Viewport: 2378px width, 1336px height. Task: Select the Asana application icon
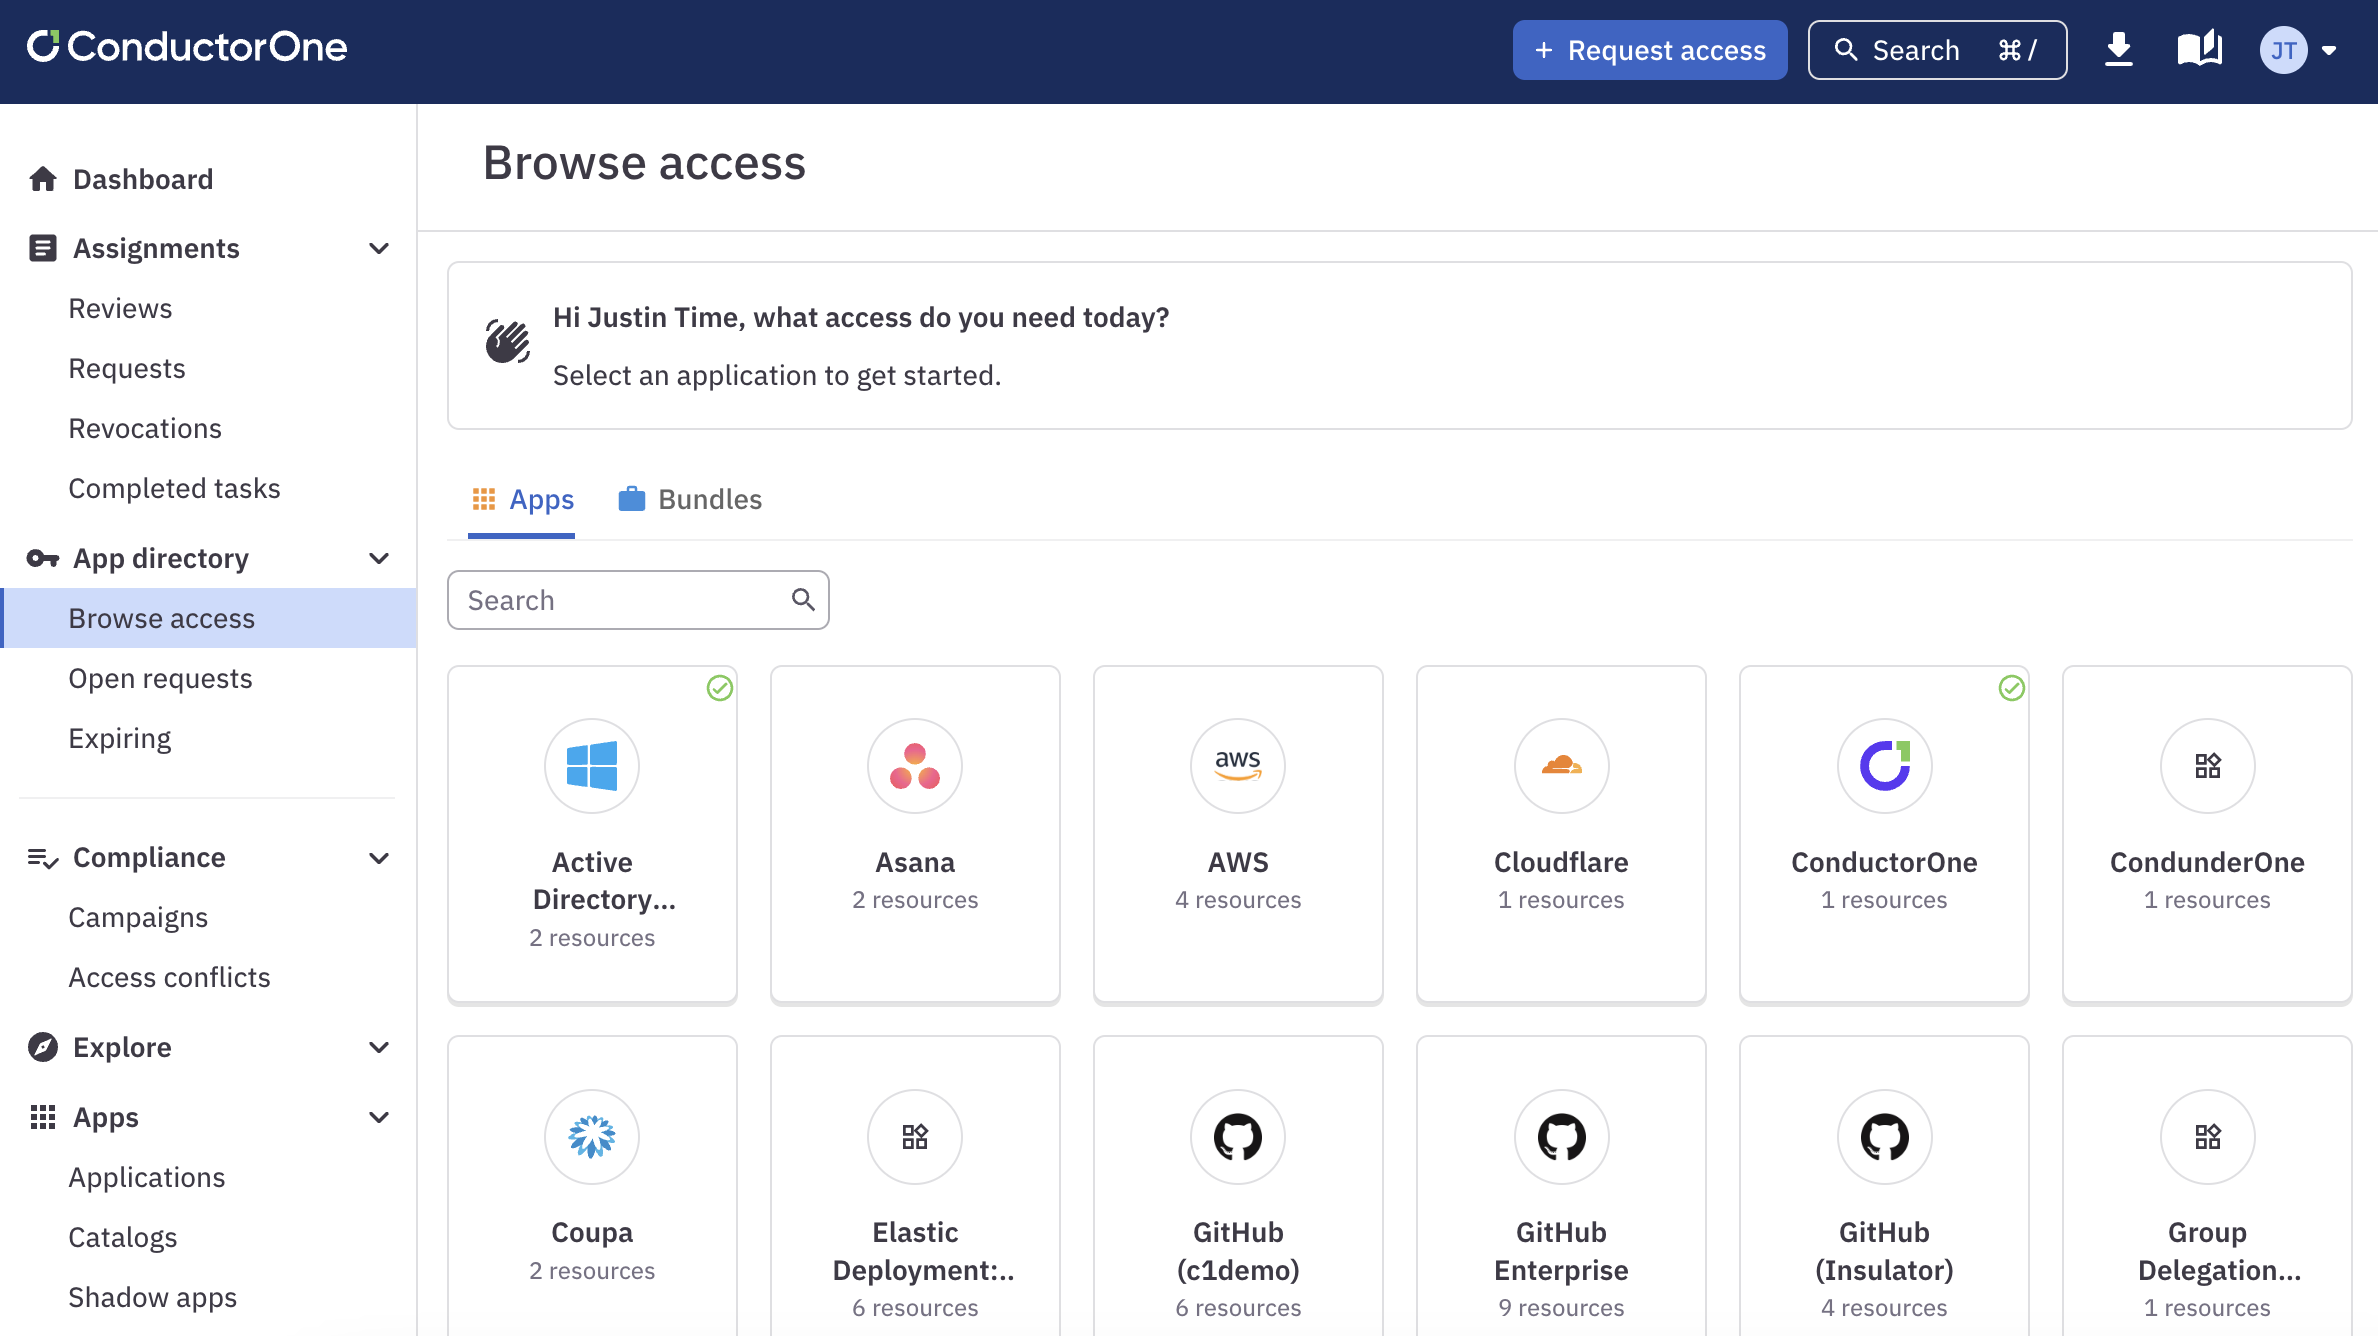coord(913,764)
